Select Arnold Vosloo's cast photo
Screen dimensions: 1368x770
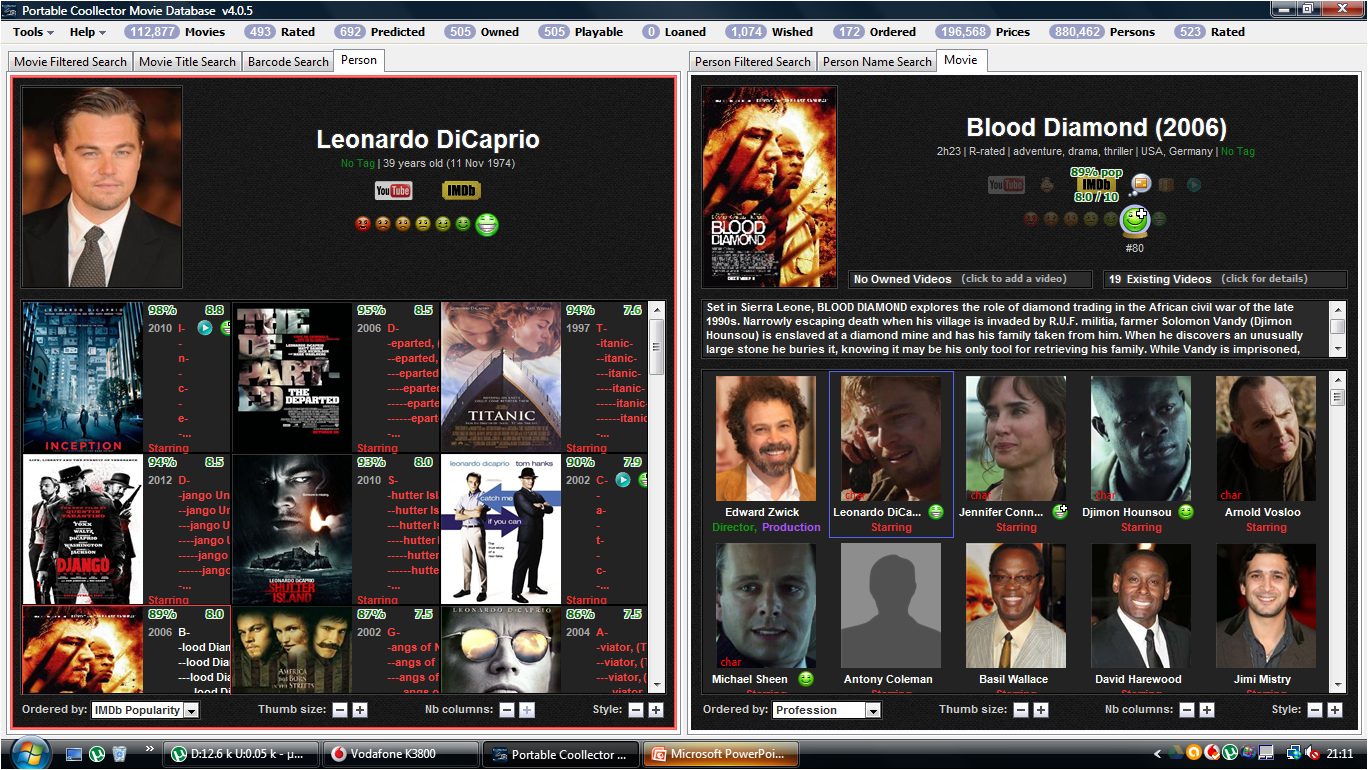tap(1265, 438)
